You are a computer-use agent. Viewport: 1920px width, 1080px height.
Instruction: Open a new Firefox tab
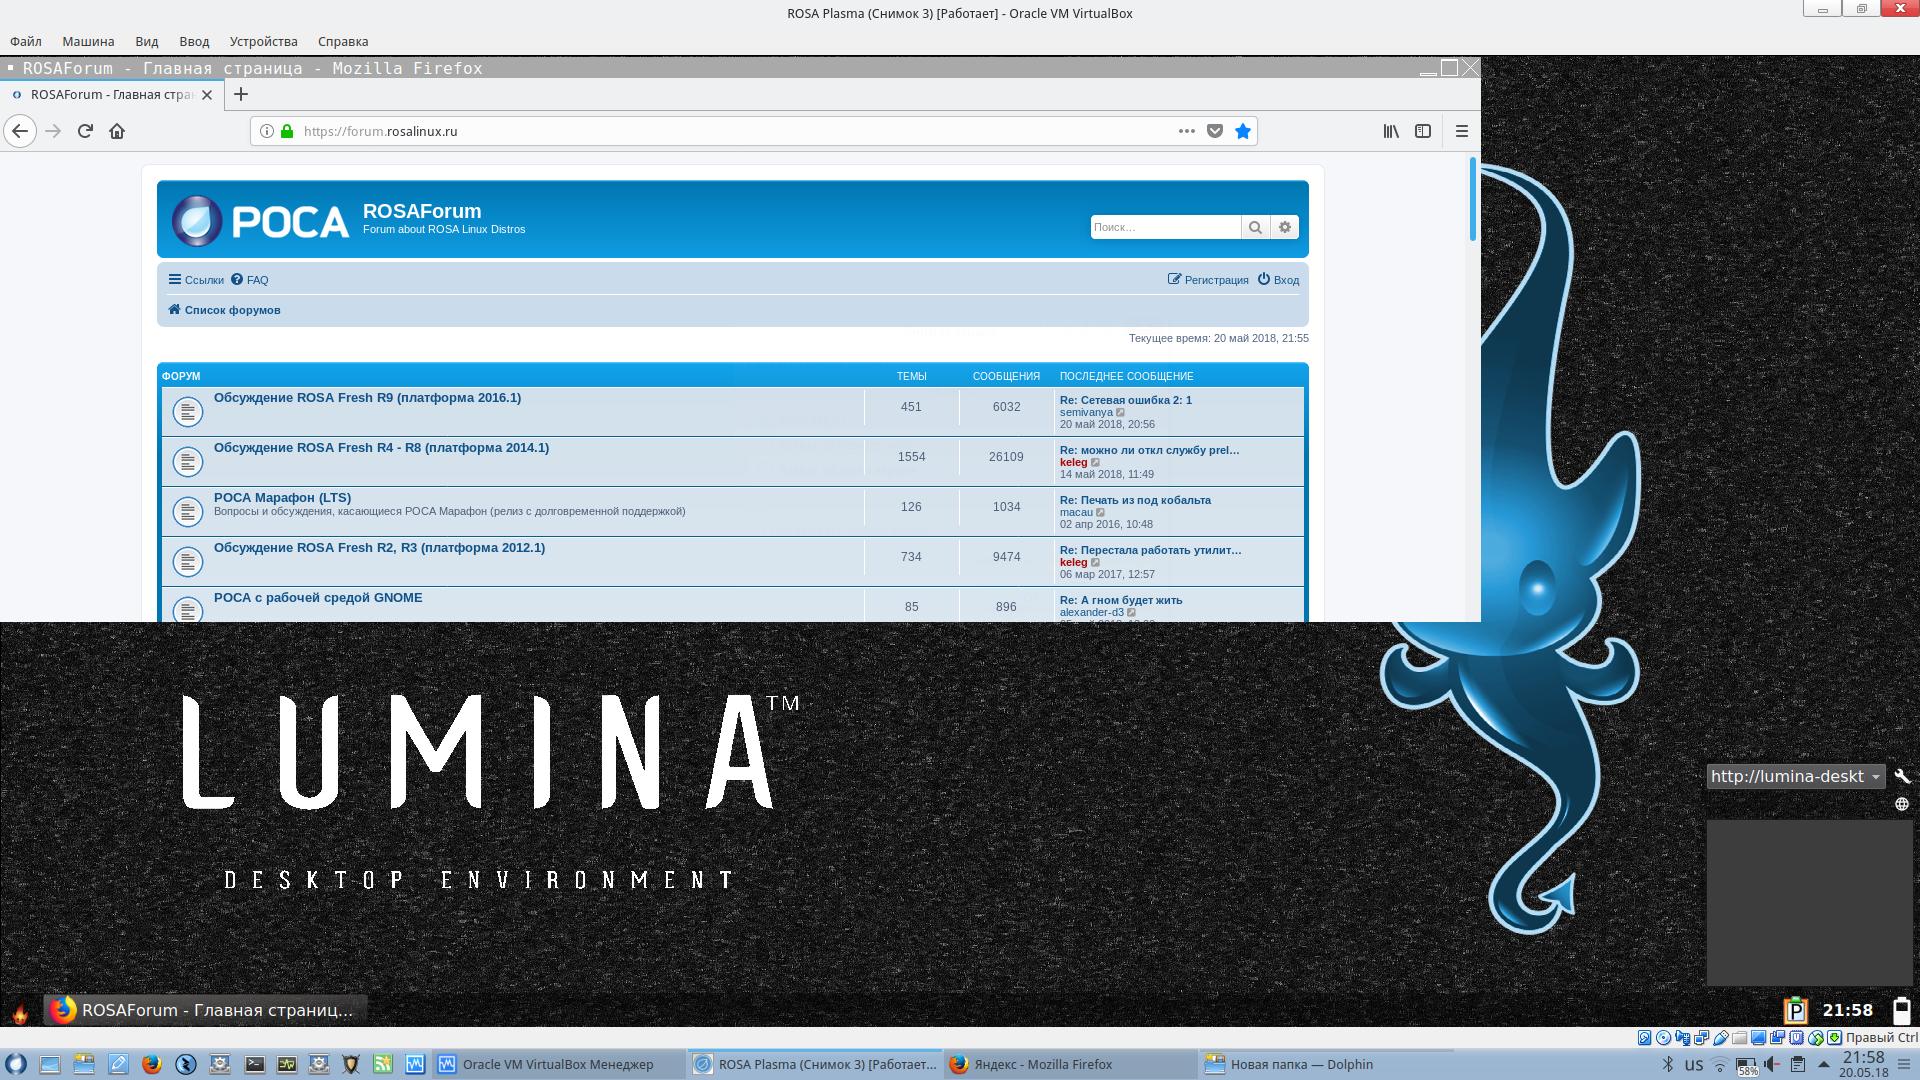(x=240, y=94)
